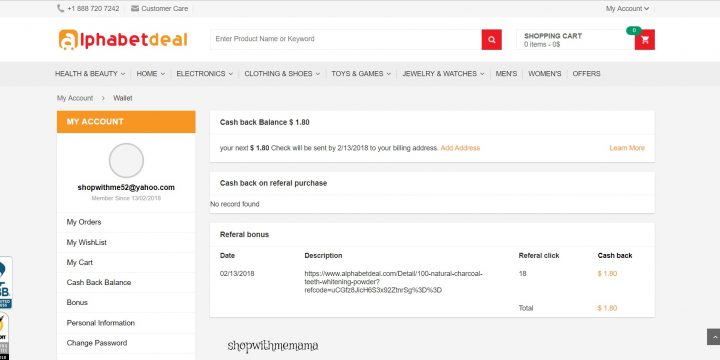This screenshot has width=720, height=360.
Task: Click the Referal click column header
Action: point(539,256)
